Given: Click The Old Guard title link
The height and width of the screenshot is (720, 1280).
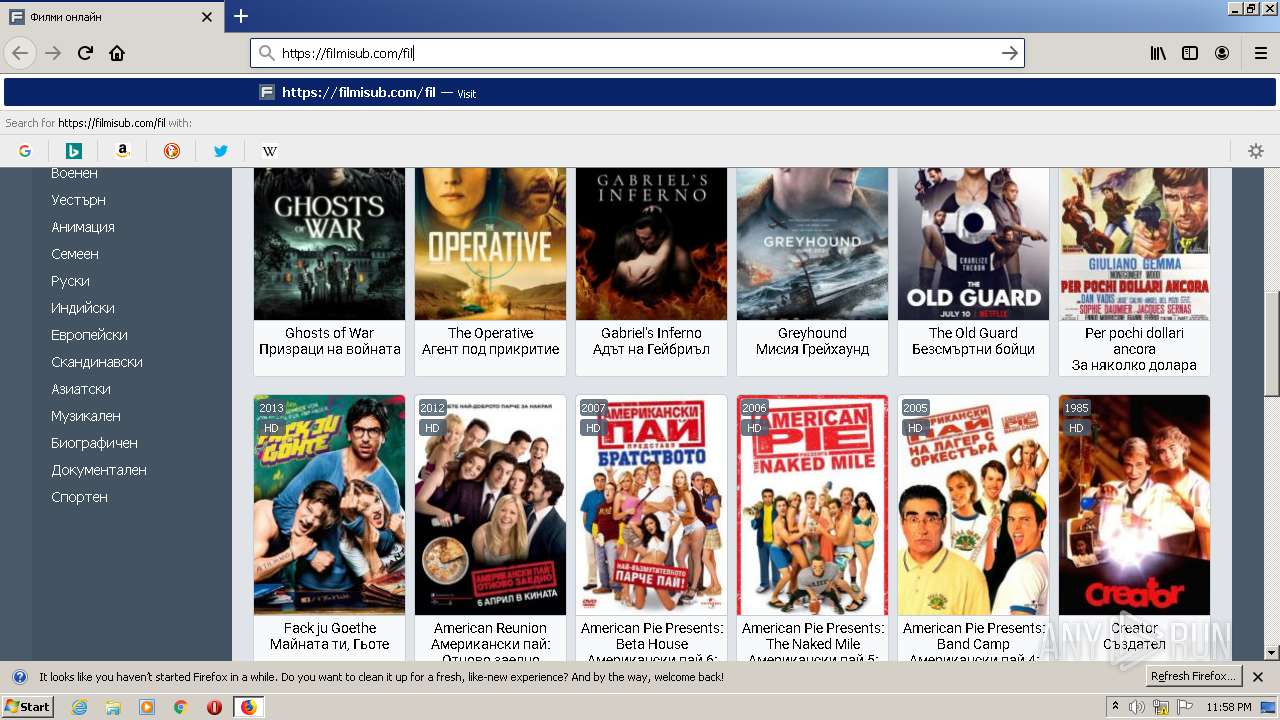Looking at the screenshot, I should (x=973, y=333).
